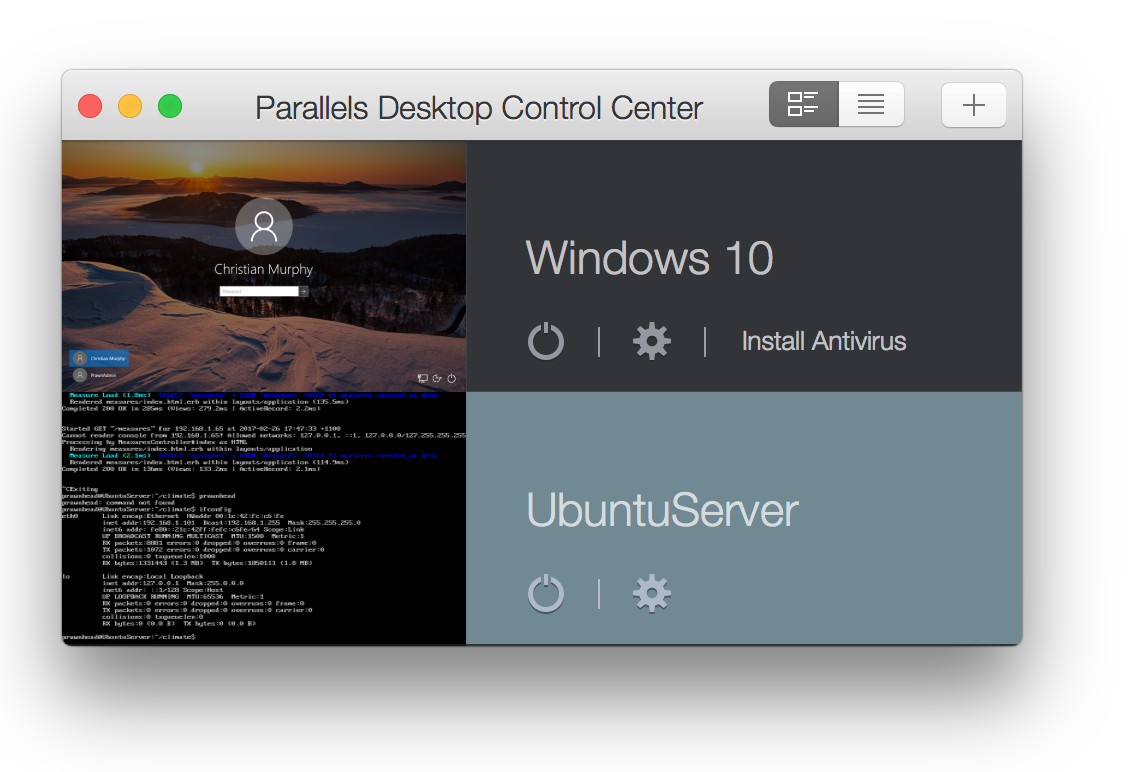Power on the UbuntuServer VM
The image size is (1146, 772).
(x=546, y=593)
